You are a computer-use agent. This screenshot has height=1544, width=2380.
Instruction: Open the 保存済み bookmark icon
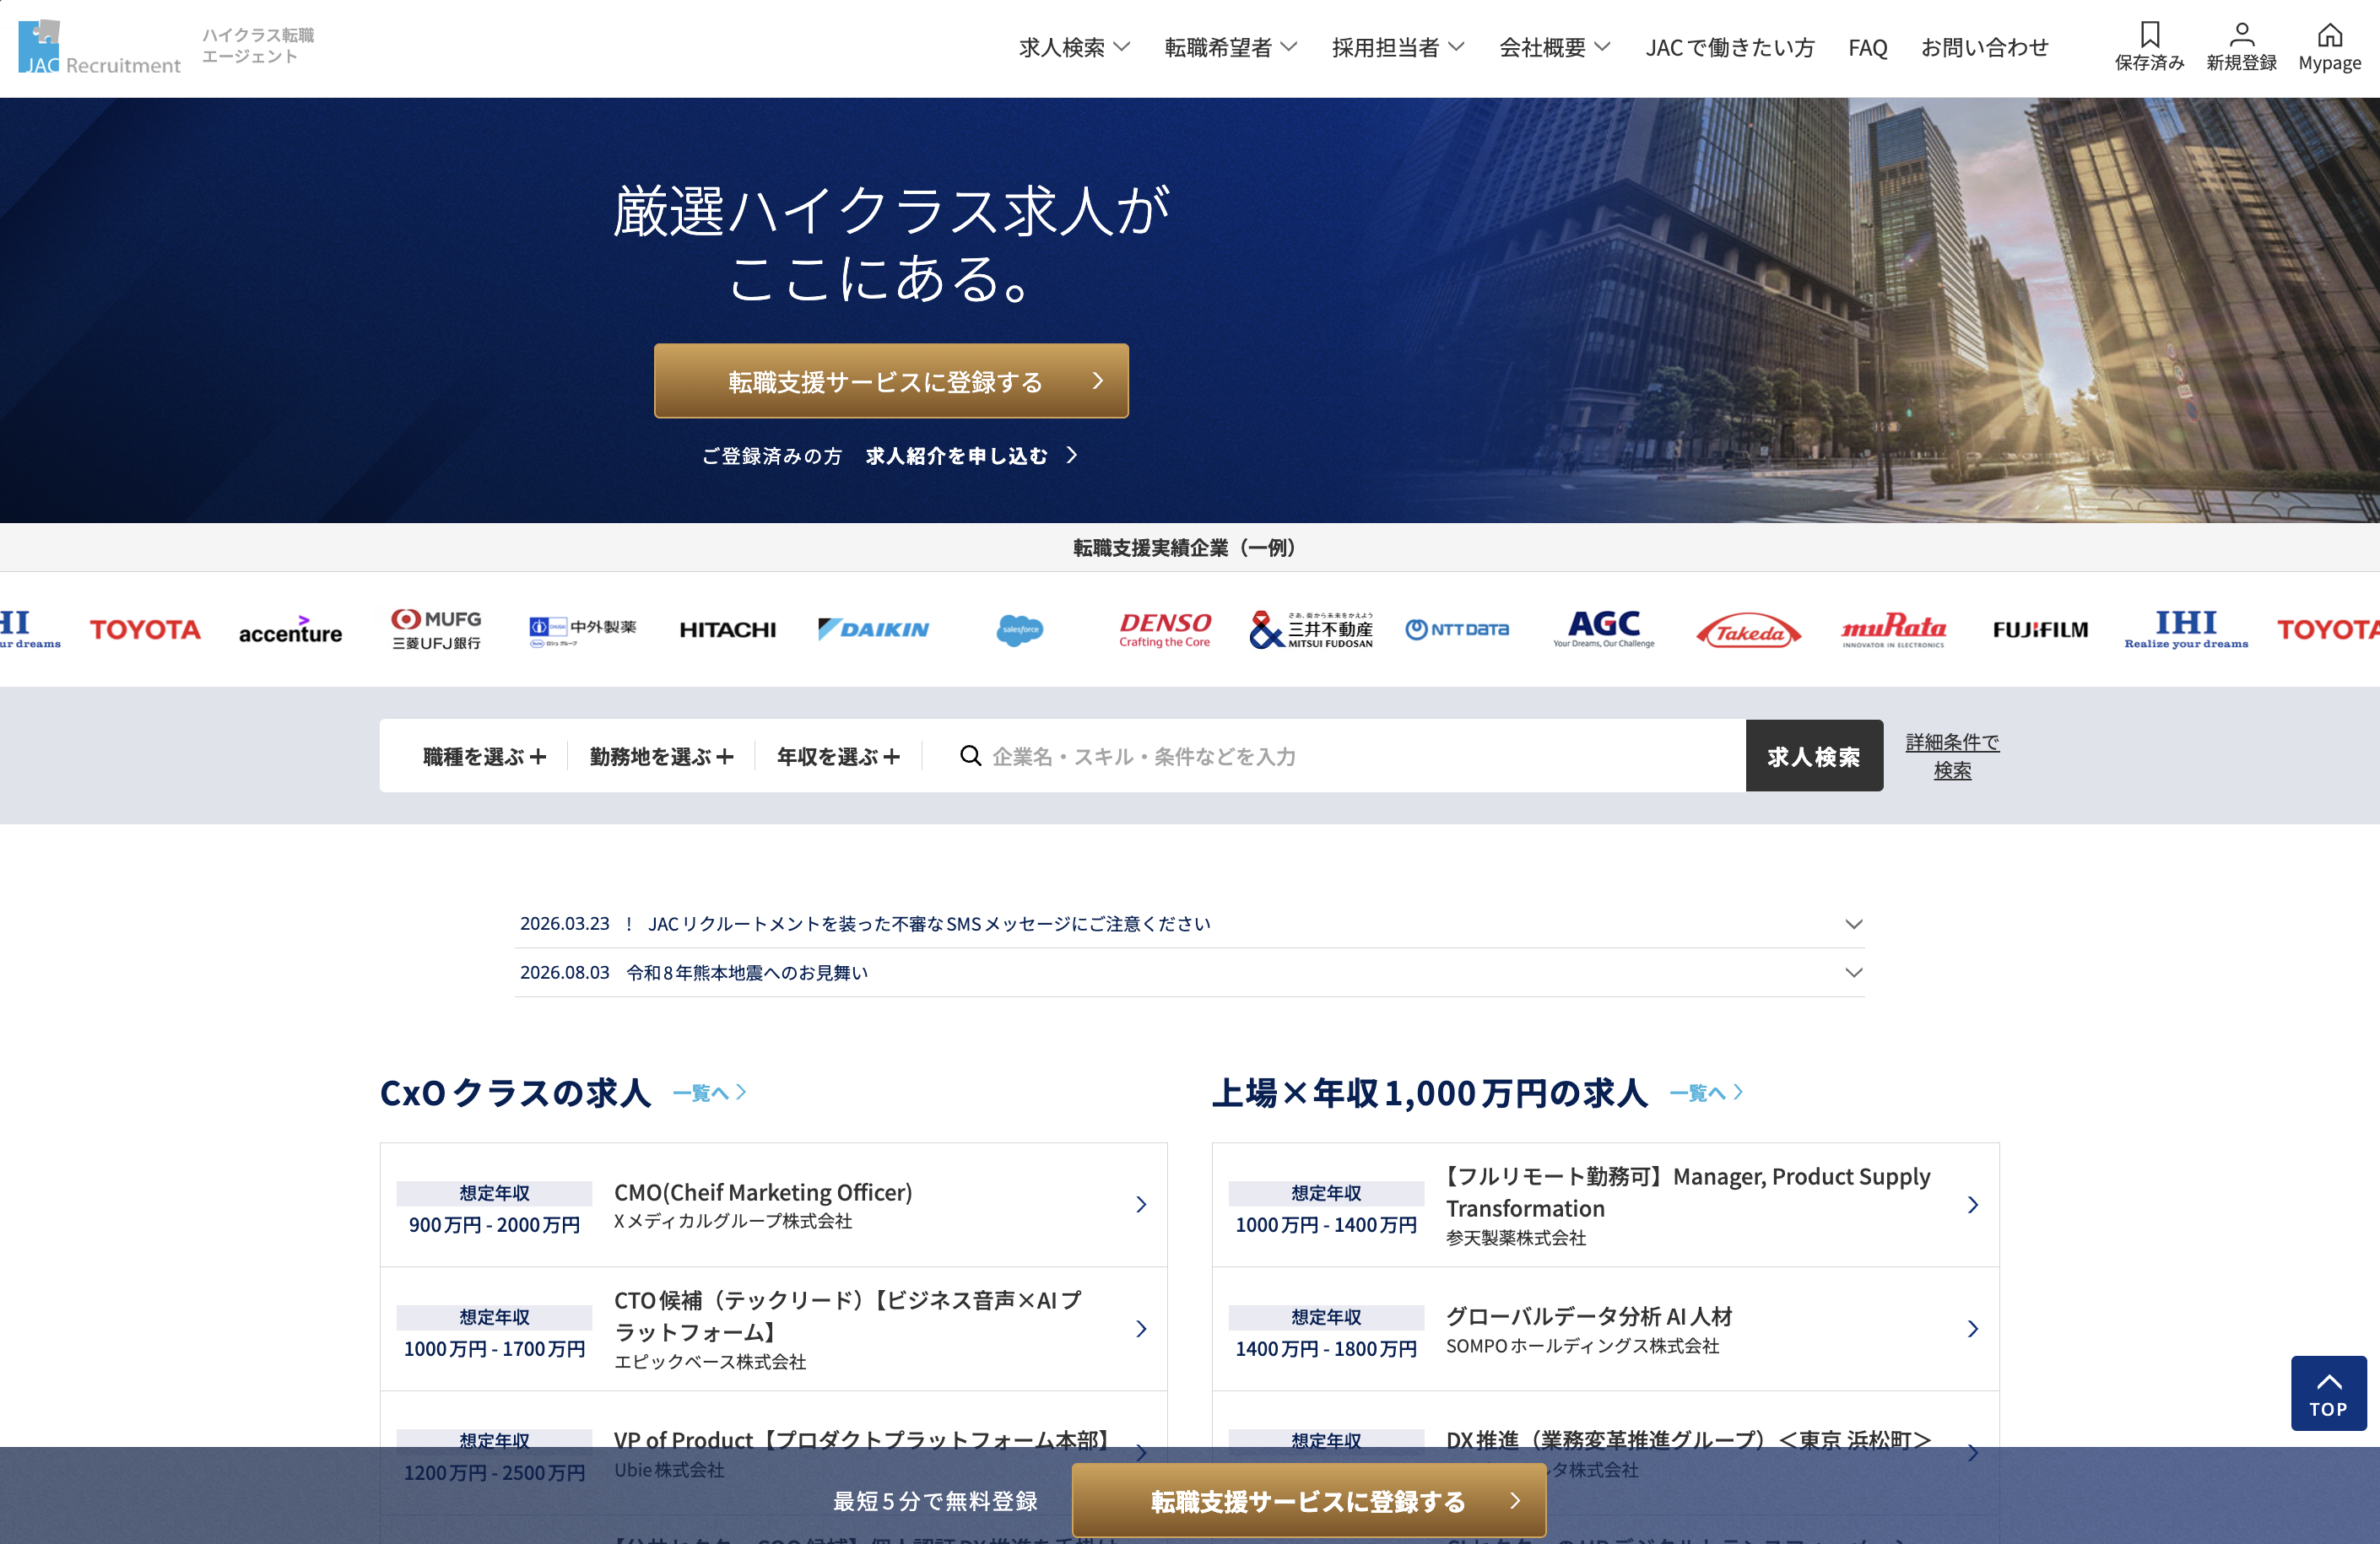click(2149, 46)
